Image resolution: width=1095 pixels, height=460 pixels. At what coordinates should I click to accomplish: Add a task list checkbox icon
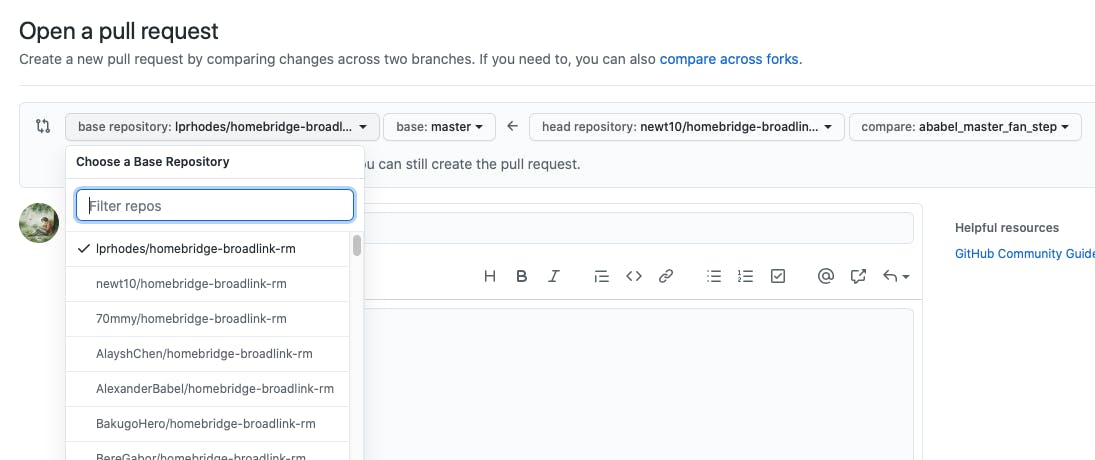(x=778, y=276)
